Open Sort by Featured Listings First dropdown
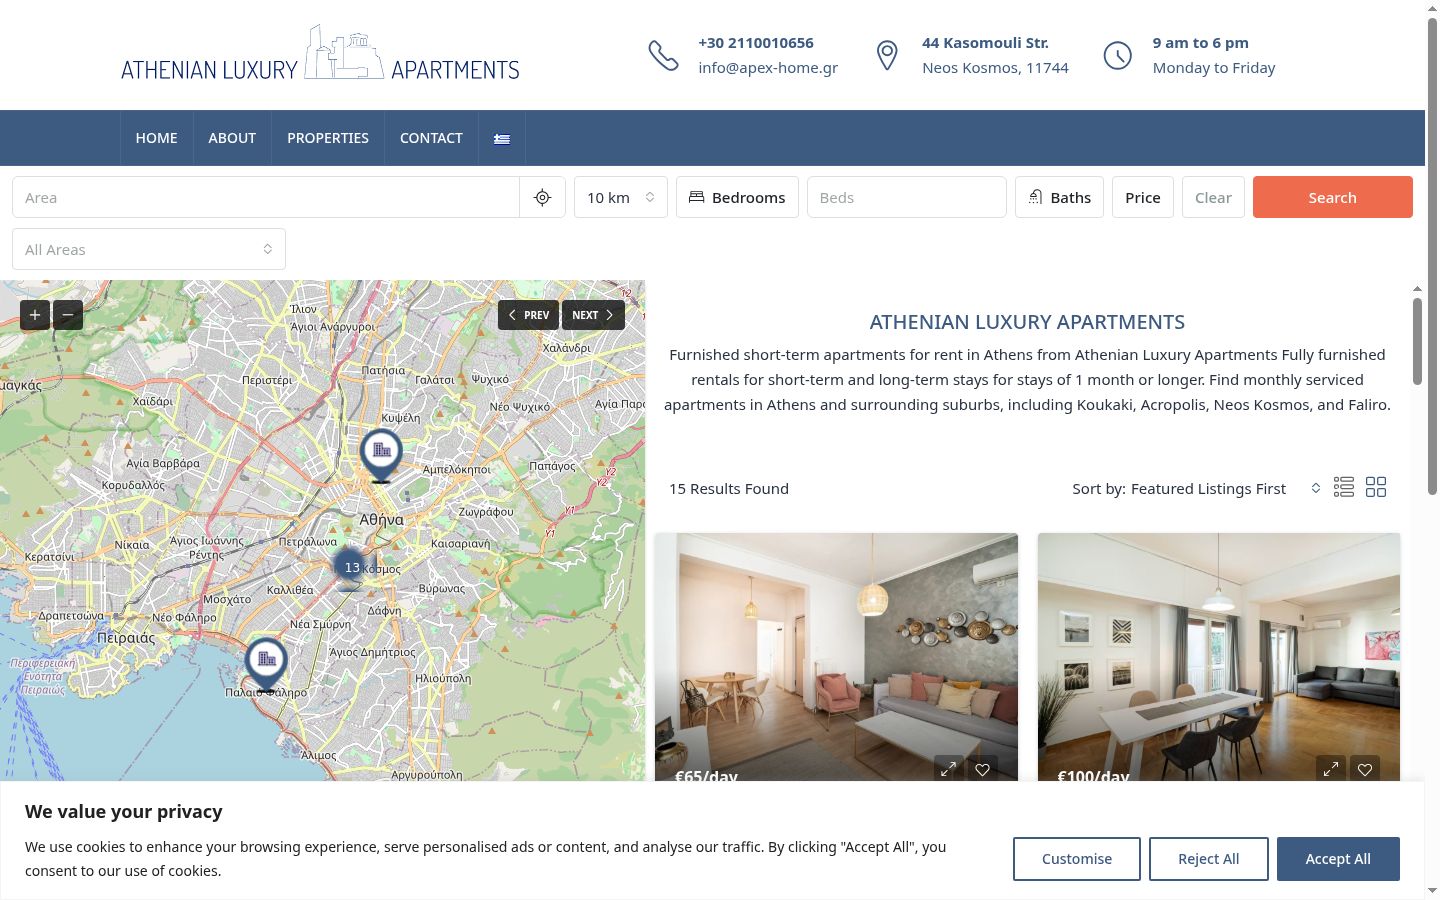Screen dimensions: 1440x900 [x=1197, y=488]
